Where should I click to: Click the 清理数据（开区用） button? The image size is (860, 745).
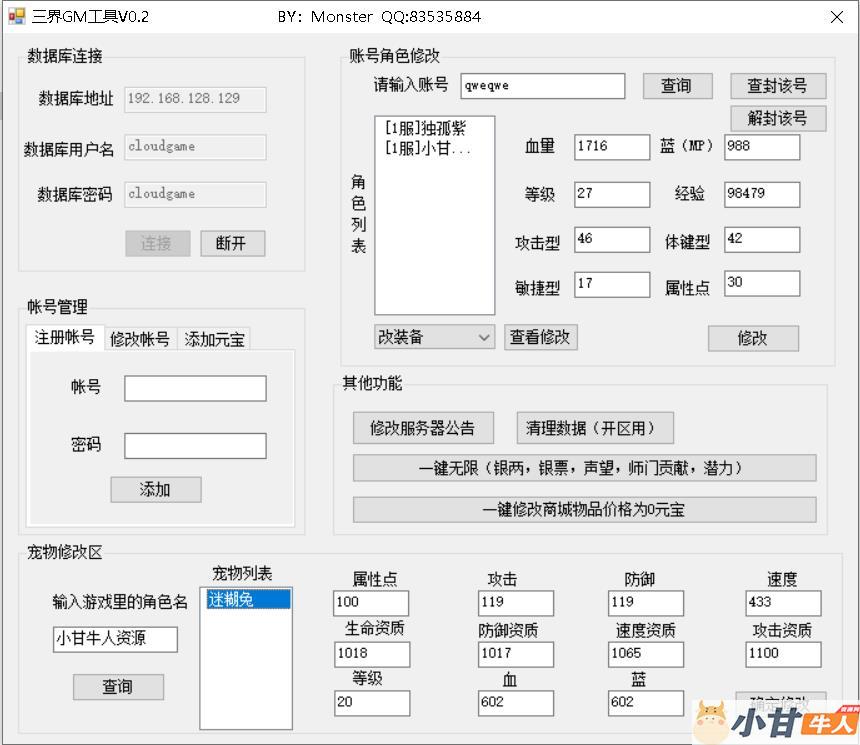[594, 428]
